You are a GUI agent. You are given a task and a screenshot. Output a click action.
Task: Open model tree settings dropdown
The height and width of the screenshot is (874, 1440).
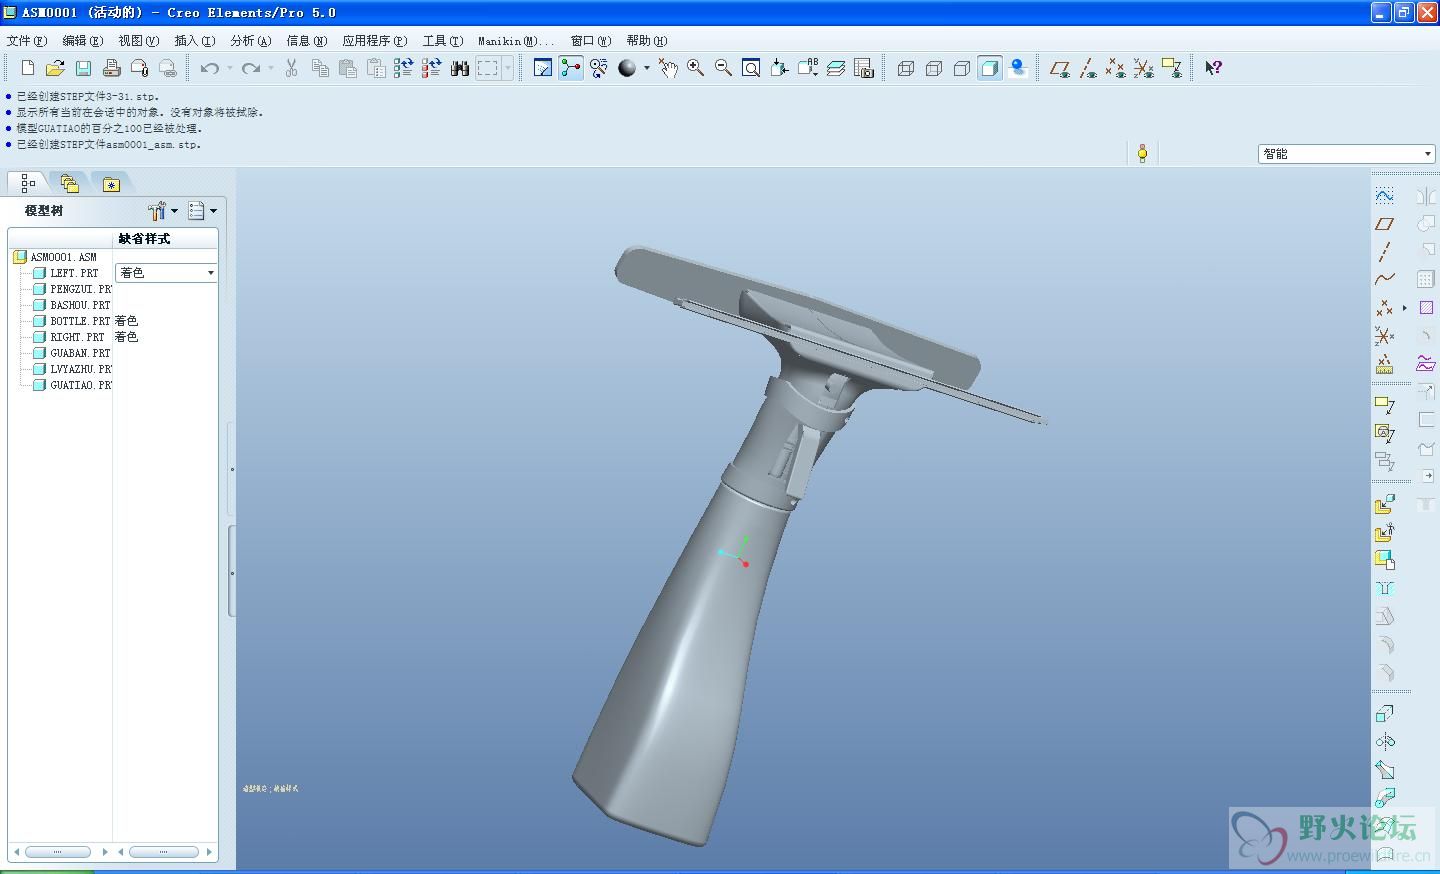tap(163, 211)
